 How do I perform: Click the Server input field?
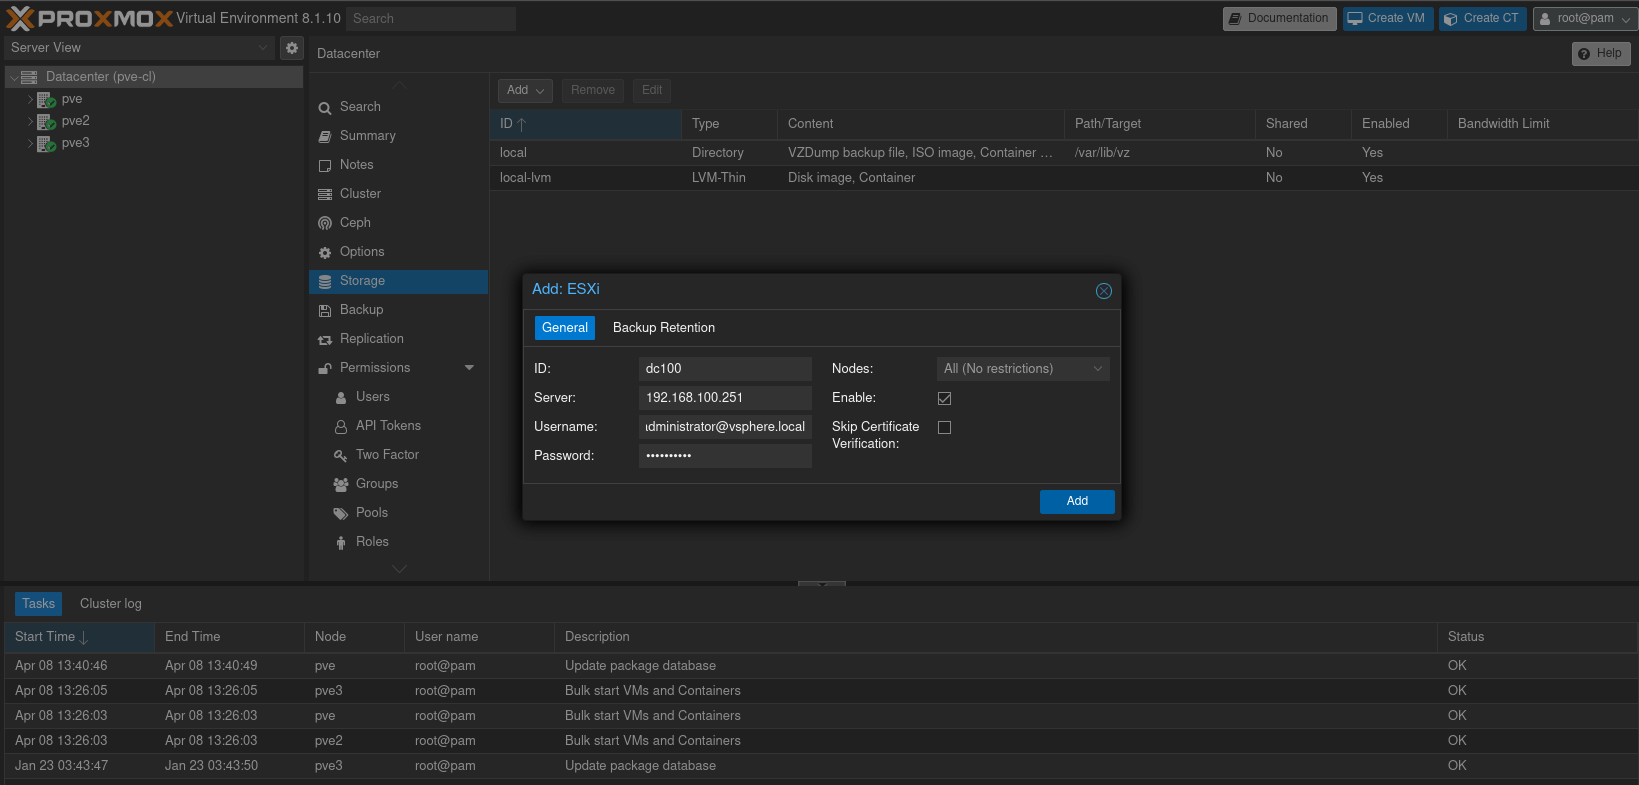(725, 398)
